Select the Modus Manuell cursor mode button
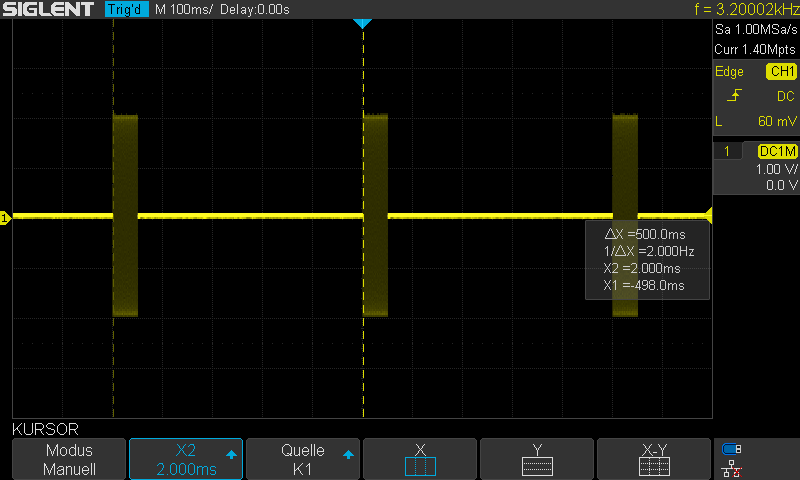 tap(69, 459)
